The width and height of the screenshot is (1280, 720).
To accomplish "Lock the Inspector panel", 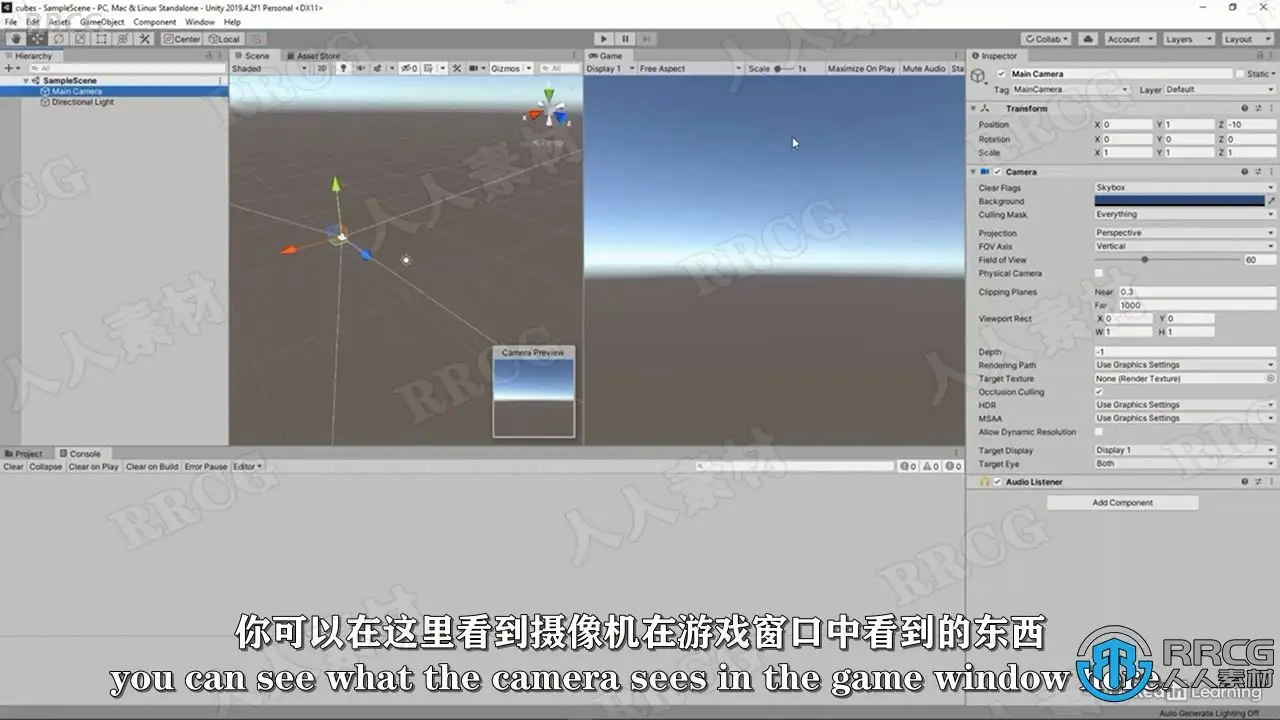I will (x=1259, y=56).
